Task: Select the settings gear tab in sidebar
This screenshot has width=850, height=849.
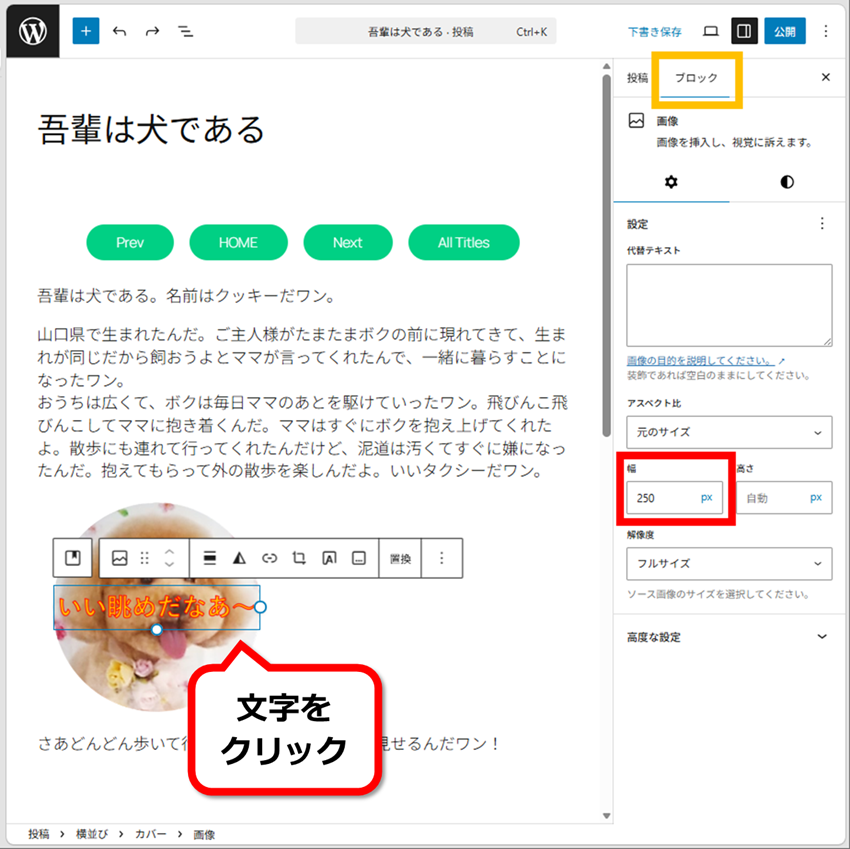Action: coord(671,182)
